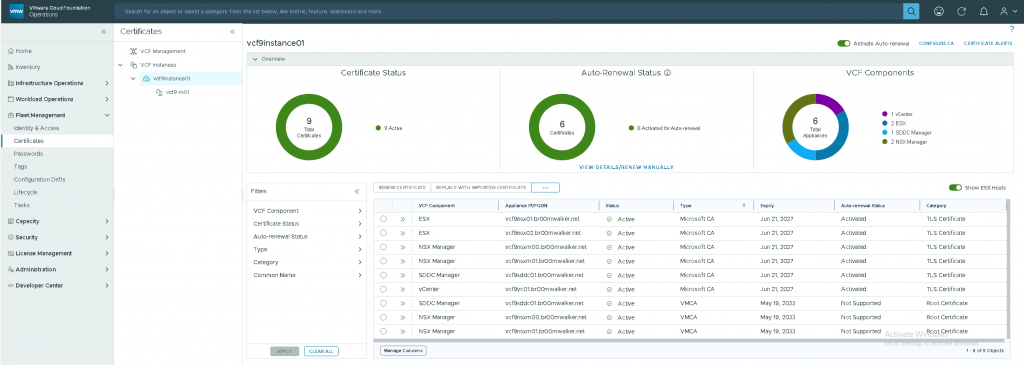
Task: Click the Type column sort arrow
Action: coord(743,205)
